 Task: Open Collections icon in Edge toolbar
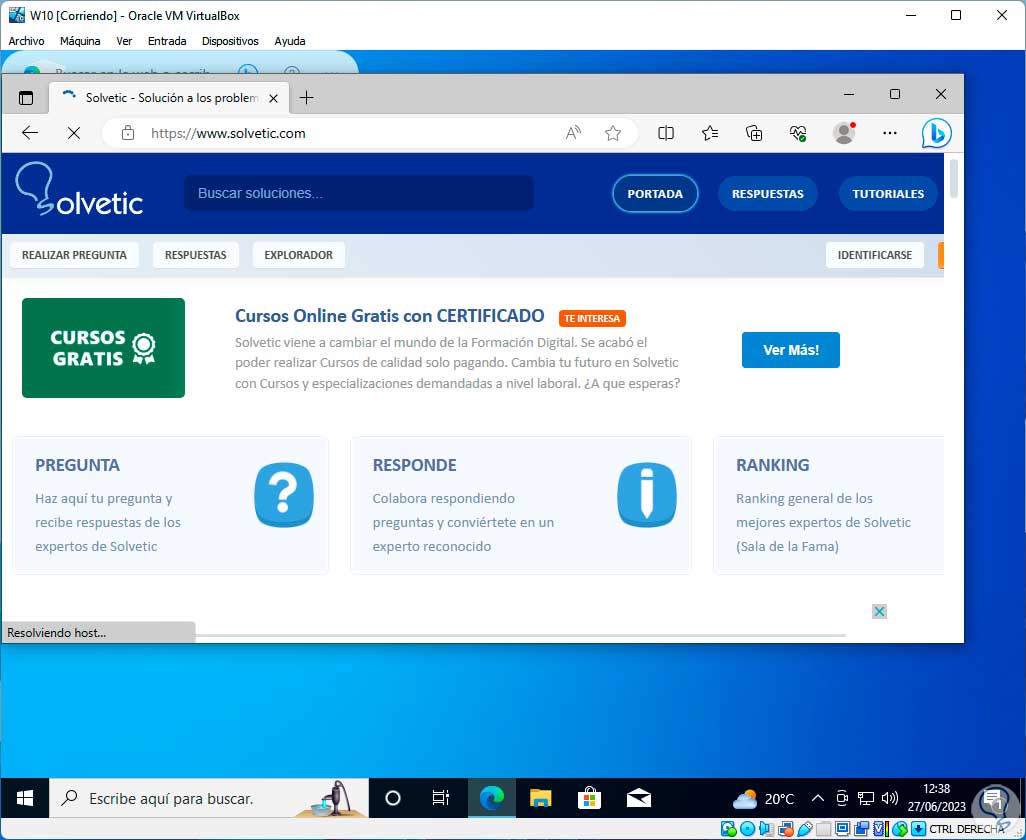click(754, 133)
